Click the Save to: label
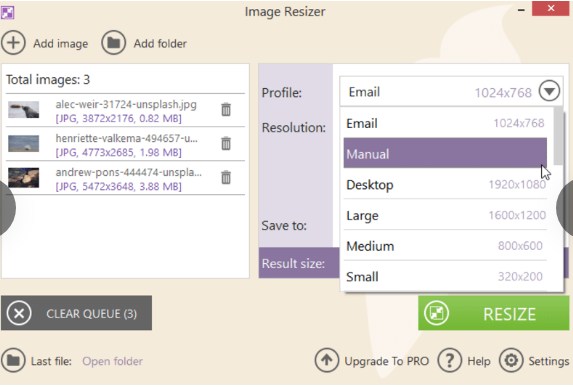The height and width of the screenshot is (387, 573). pyautogui.click(x=284, y=225)
